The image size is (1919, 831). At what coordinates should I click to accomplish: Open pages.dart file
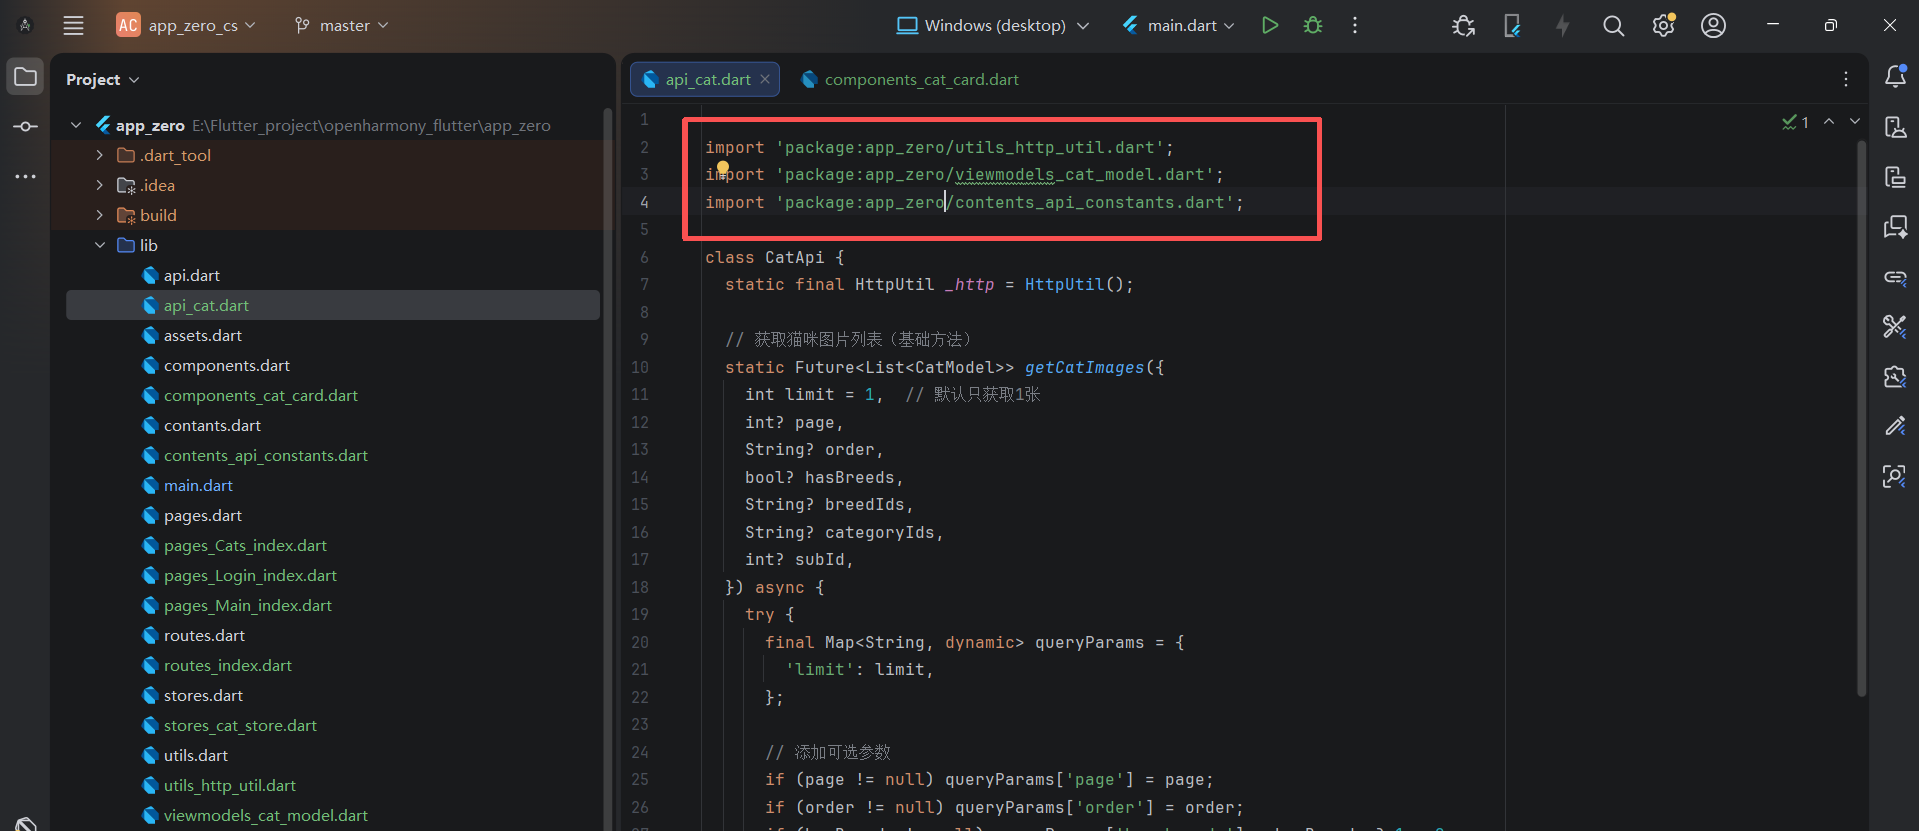pyautogui.click(x=202, y=515)
